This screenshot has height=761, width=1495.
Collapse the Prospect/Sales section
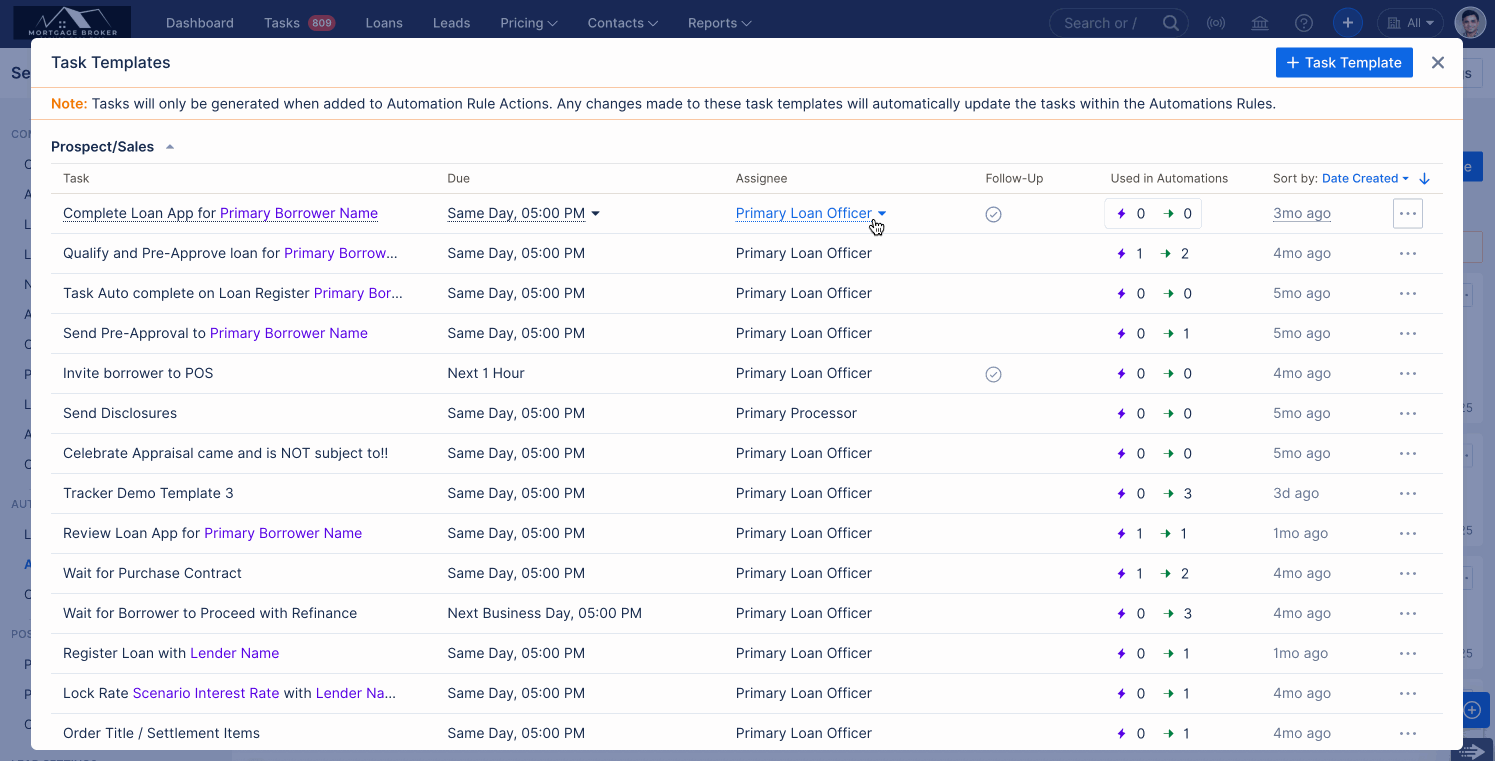[170, 147]
